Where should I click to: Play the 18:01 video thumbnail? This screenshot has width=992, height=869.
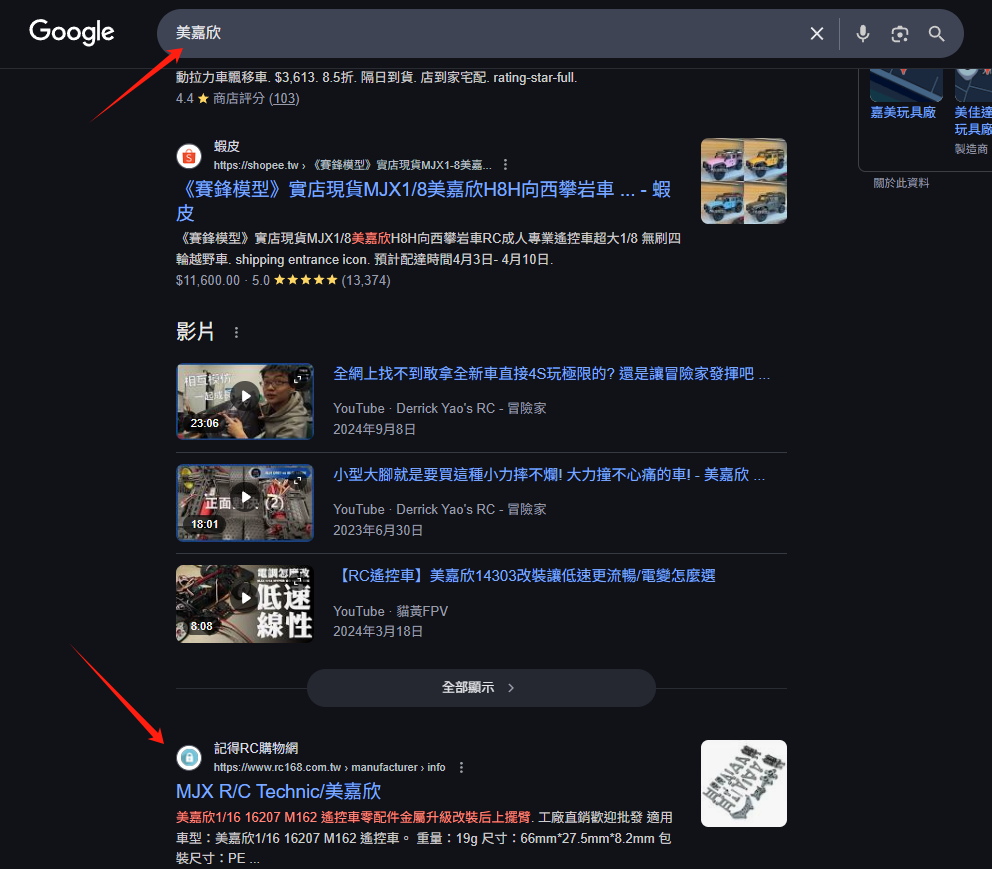click(245, 502)
